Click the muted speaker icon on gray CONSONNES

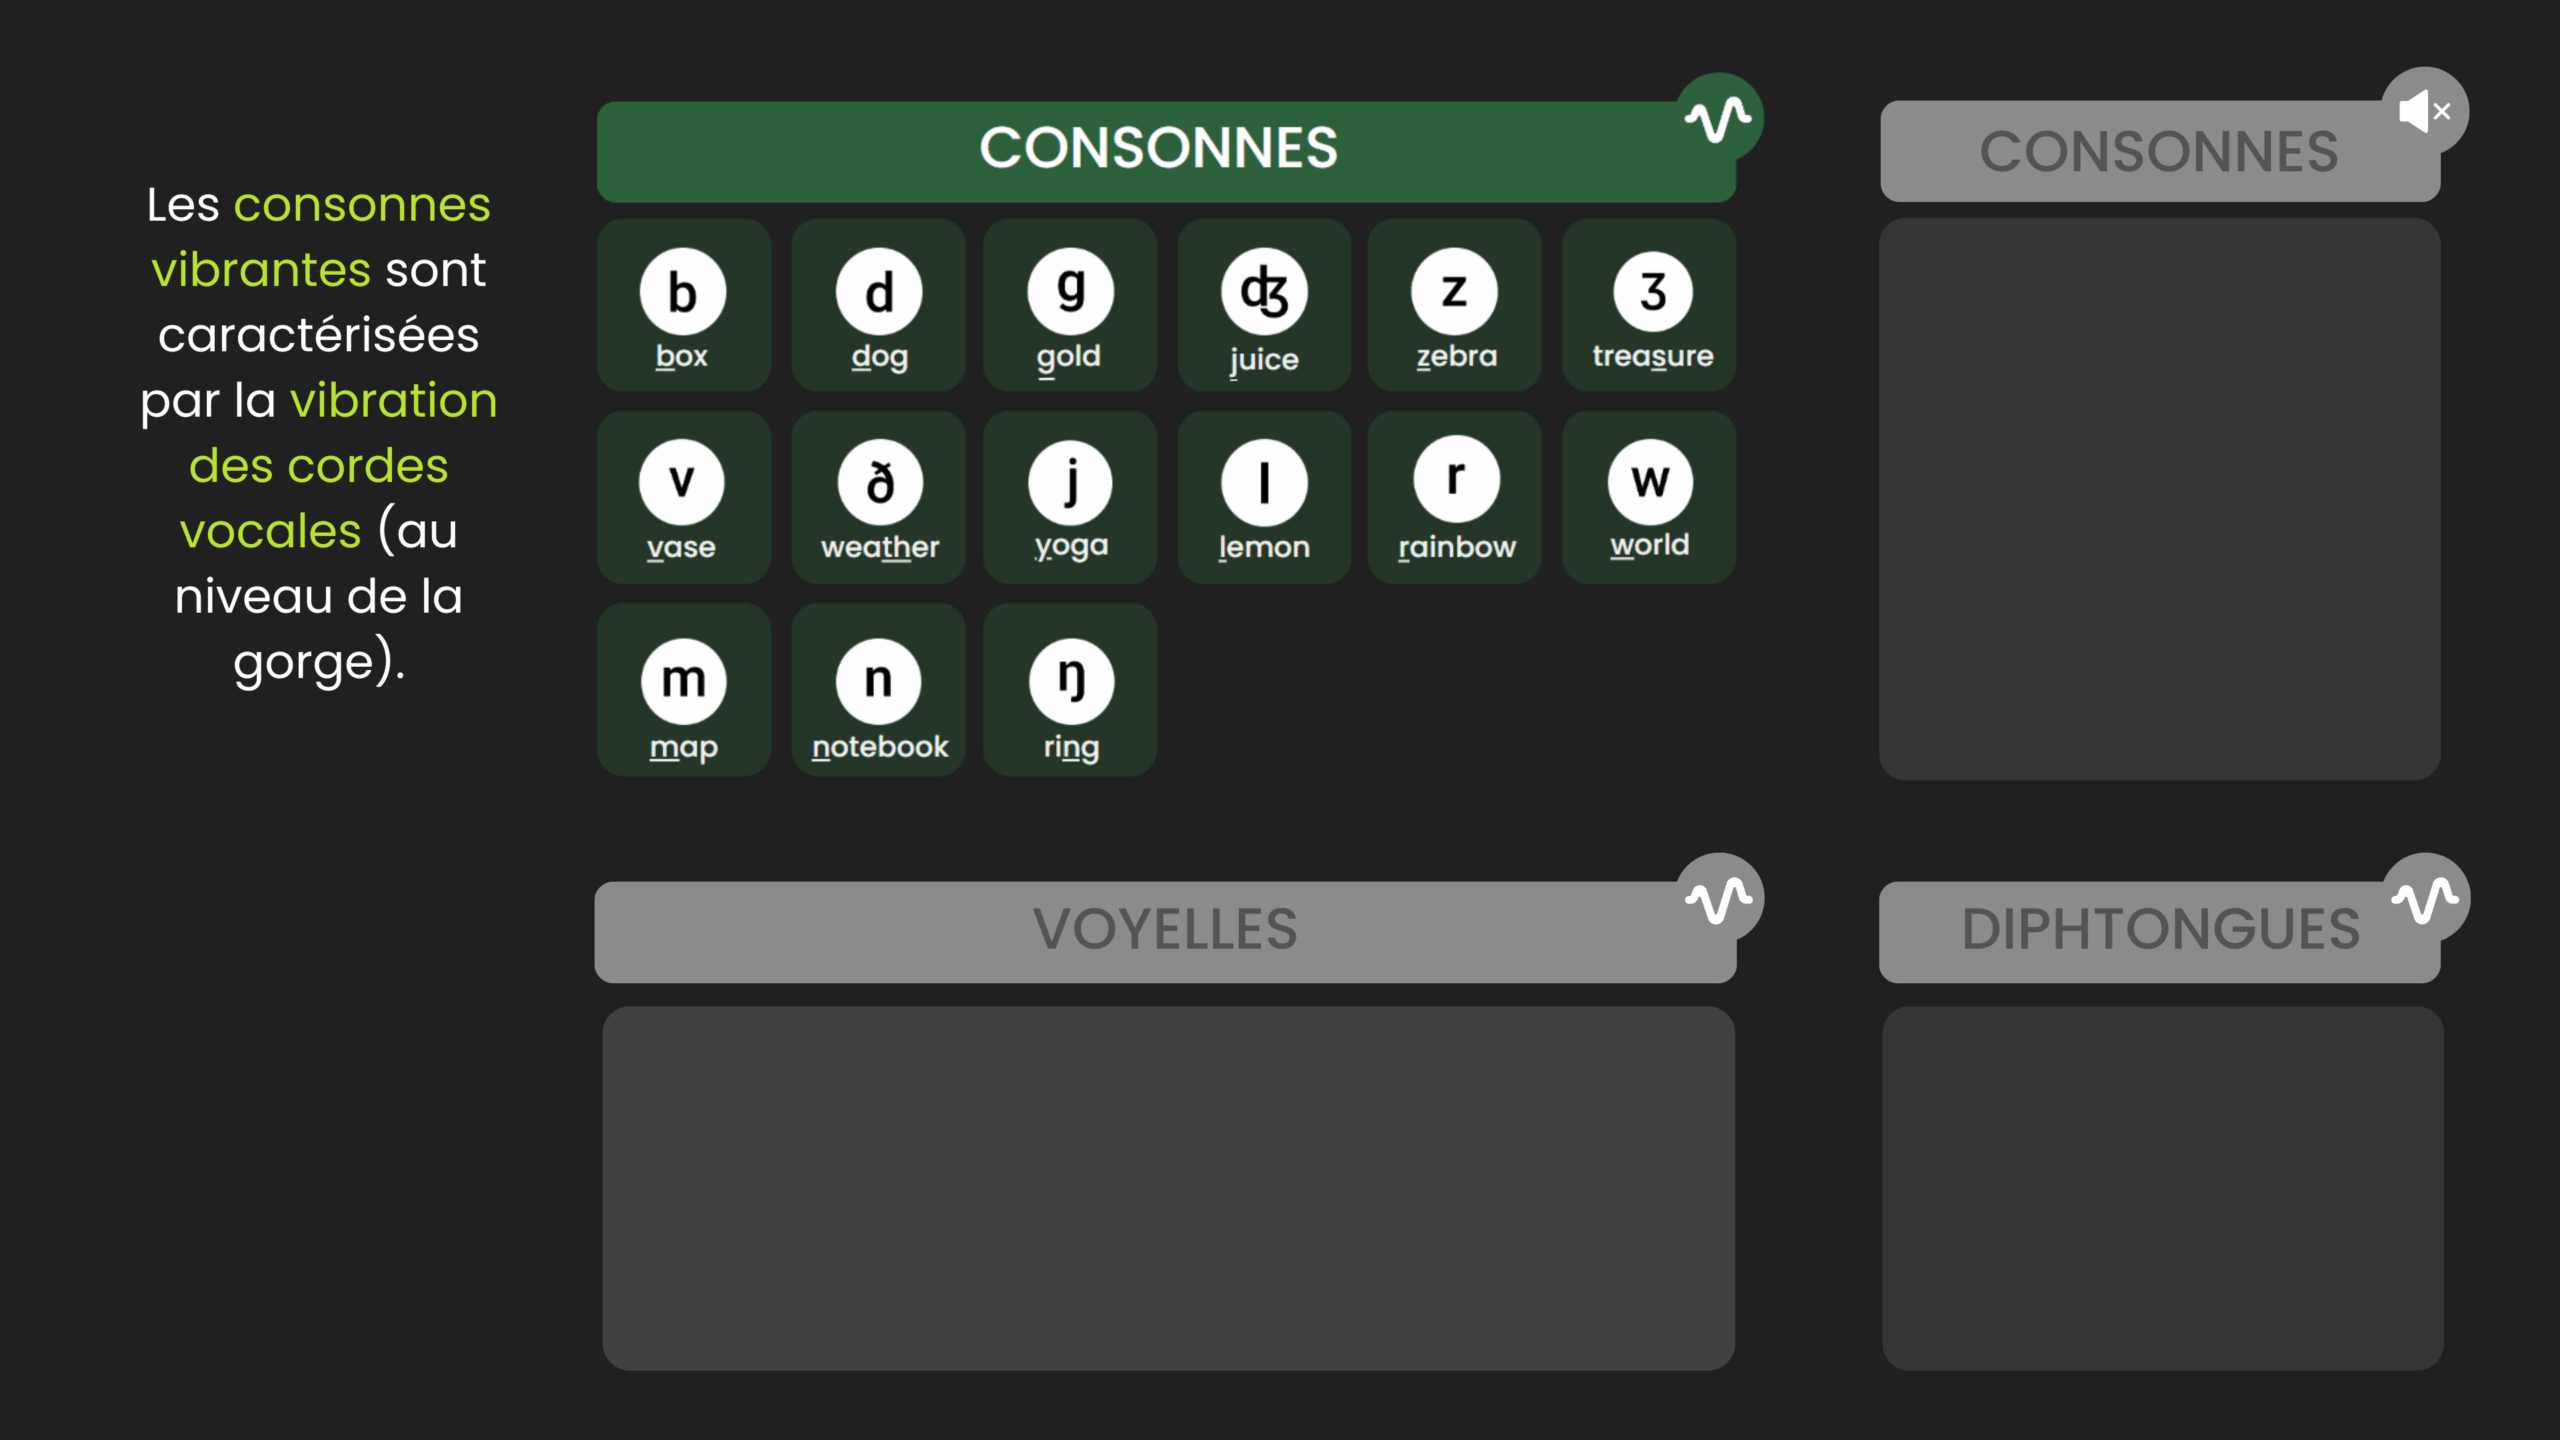click(2425, 111)
